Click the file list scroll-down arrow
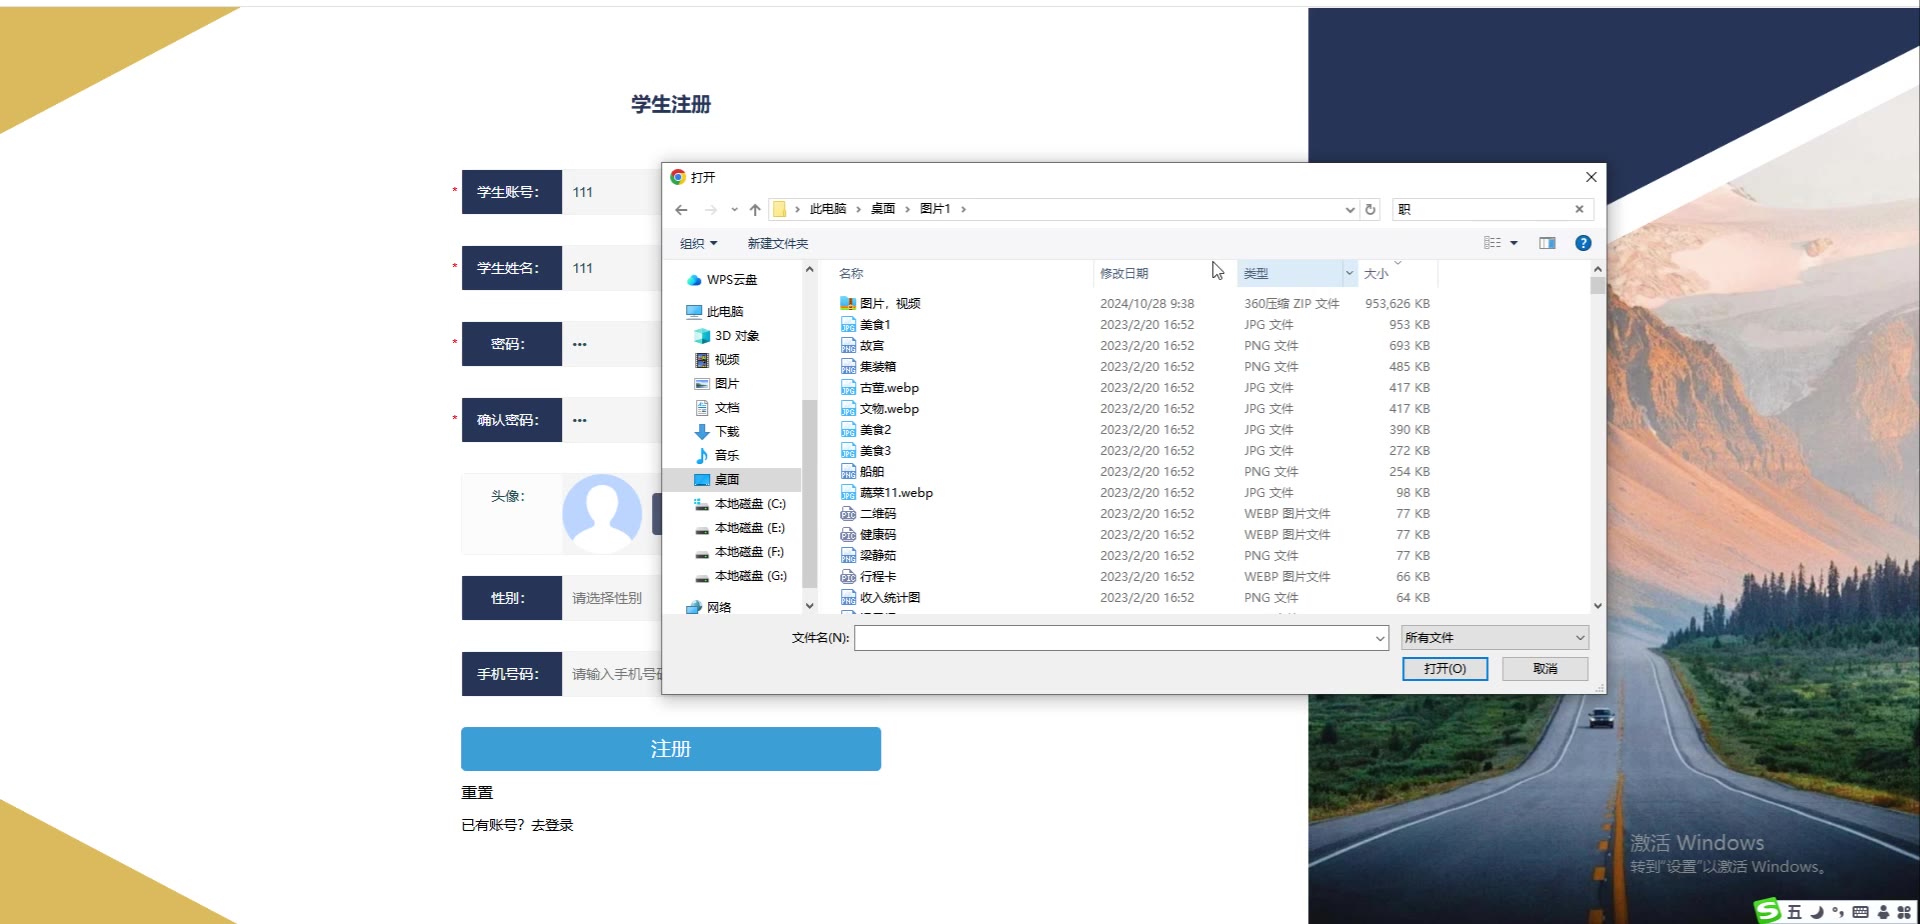This screenshot has width=1920, height=924. [1597, 606]
